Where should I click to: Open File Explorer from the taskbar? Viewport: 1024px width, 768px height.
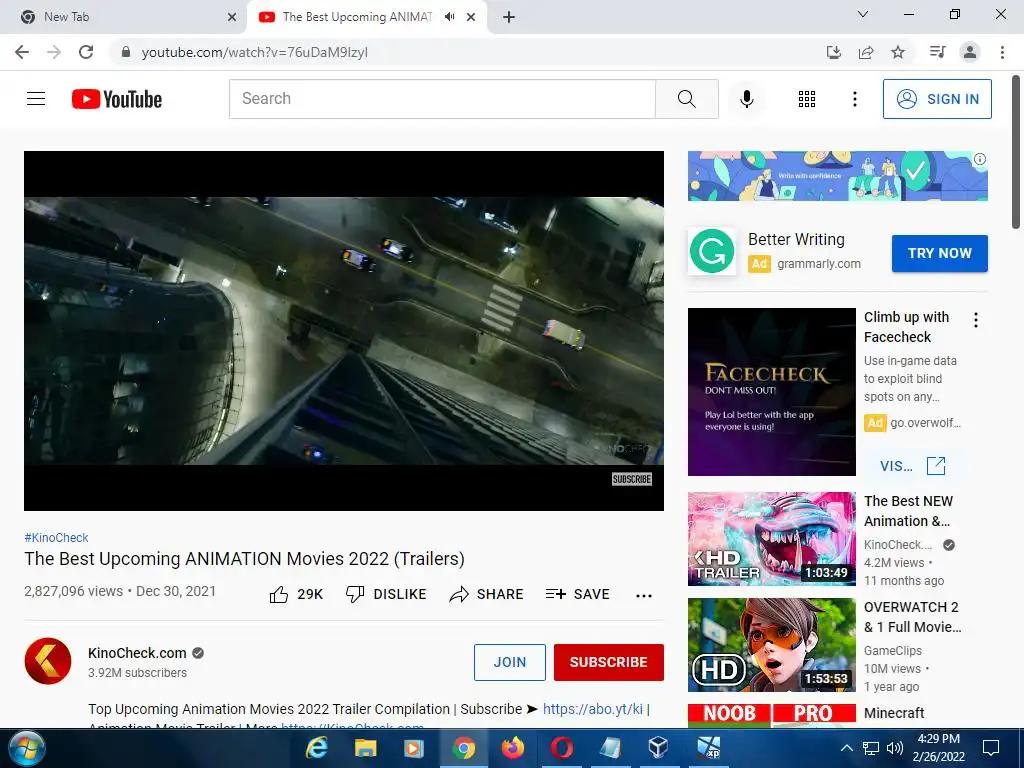(x=366, y=748)
